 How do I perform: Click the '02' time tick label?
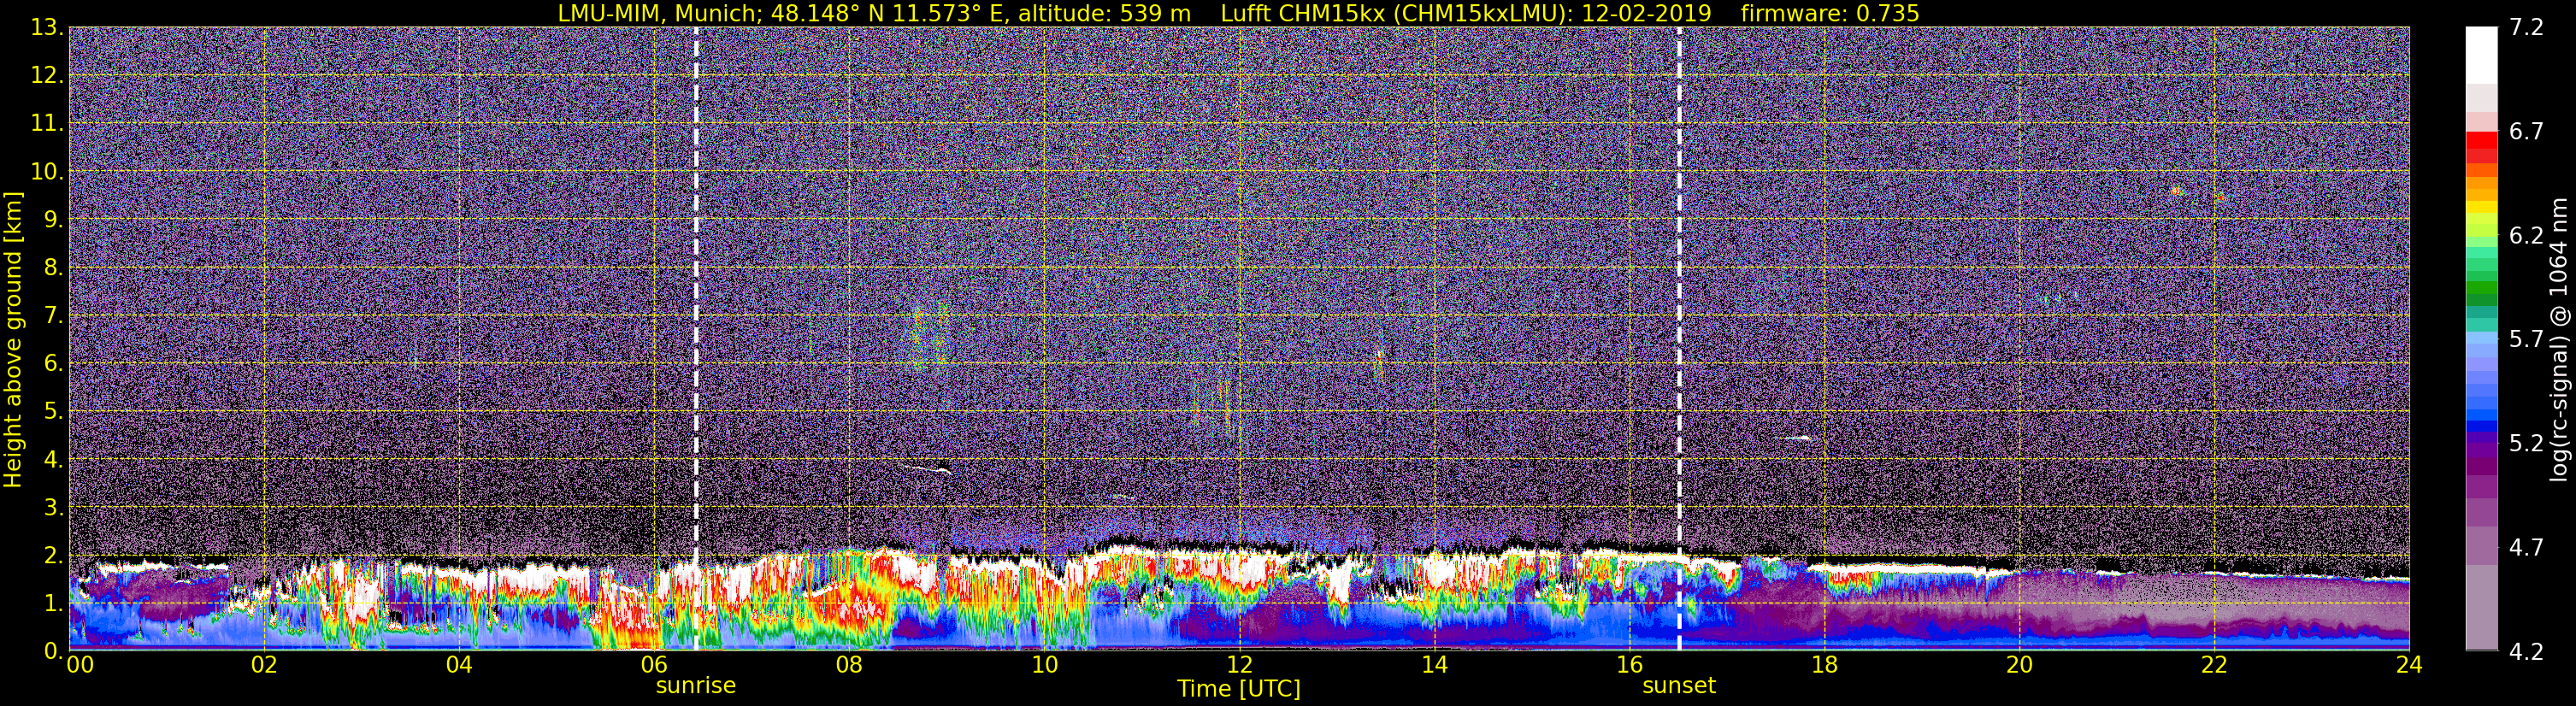264,665
